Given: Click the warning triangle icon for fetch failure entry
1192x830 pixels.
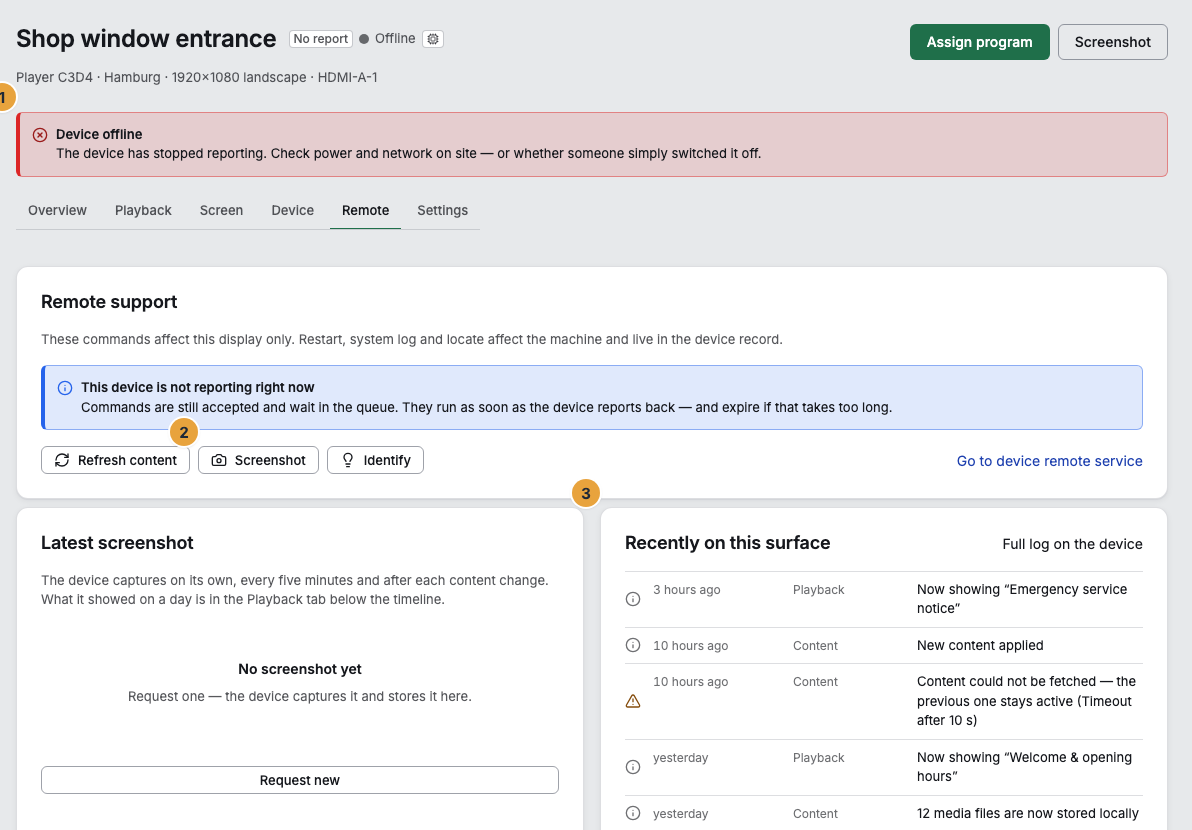Looking at the screenshot, I should coord(632,701).
